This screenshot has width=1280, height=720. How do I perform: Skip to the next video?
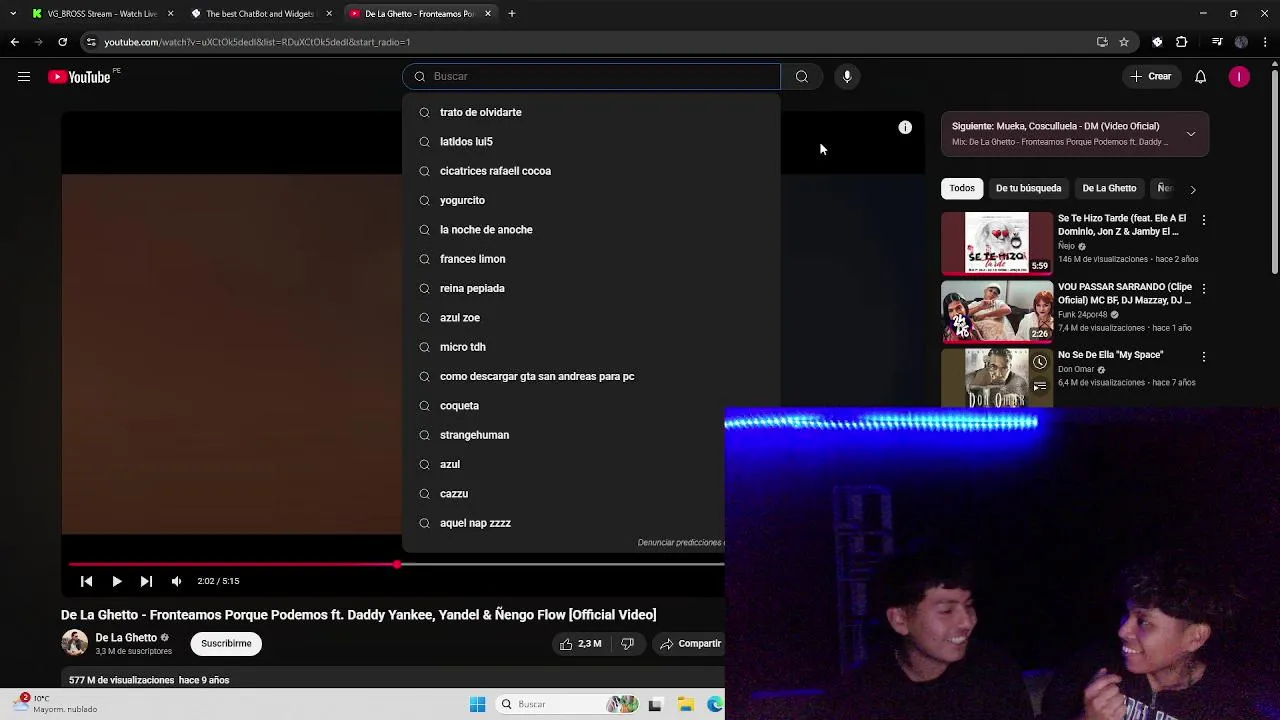[x=146, y=581]
